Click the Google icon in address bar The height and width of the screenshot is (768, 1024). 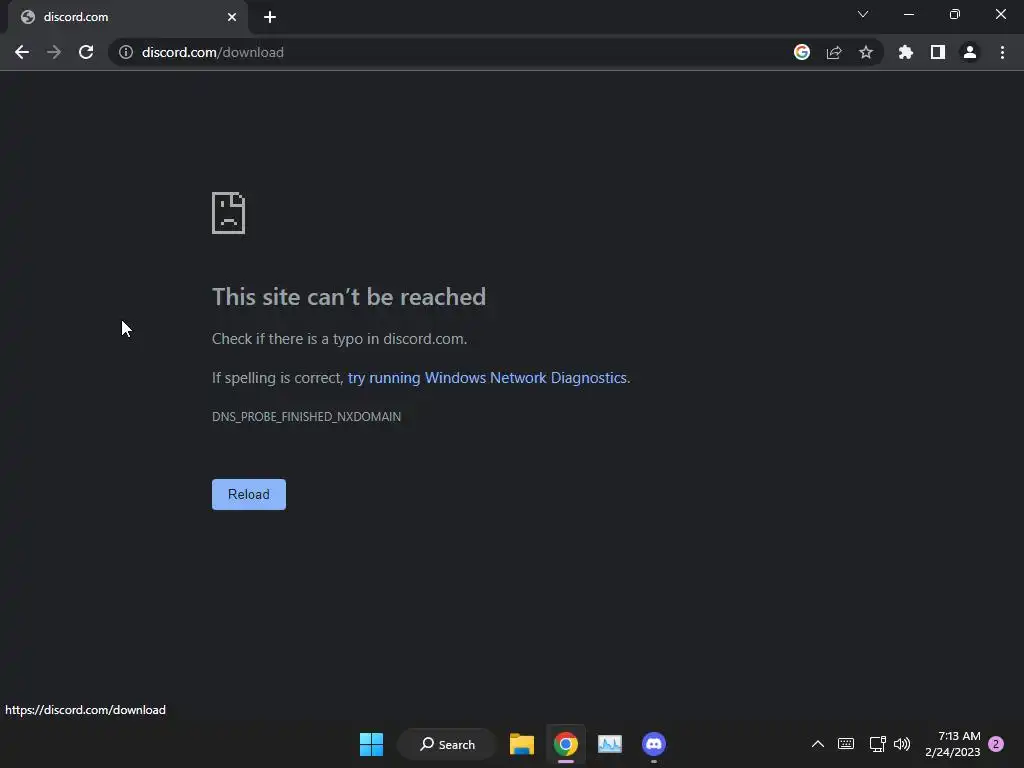802,52
